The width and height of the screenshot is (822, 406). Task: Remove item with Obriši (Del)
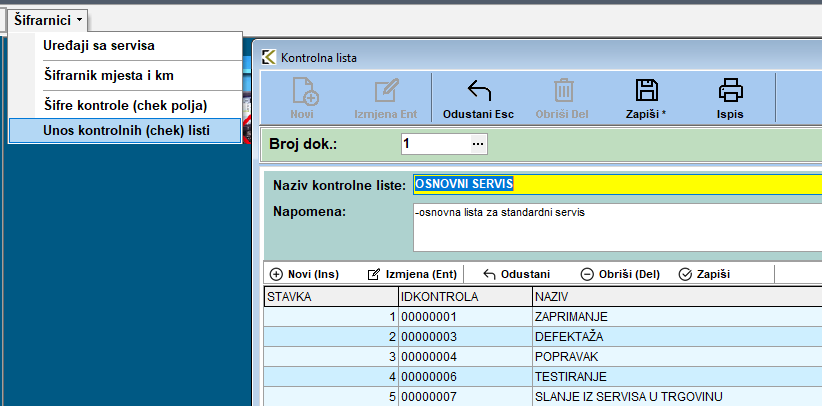pyautogui.click(x=620, y=274)
